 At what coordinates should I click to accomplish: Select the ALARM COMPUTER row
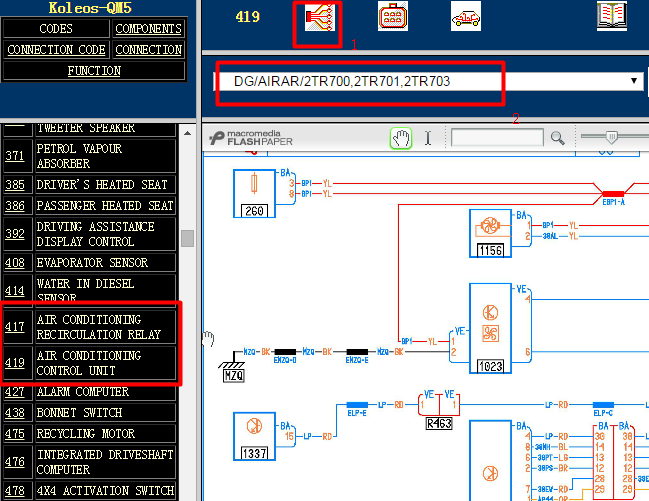point(105,392)
